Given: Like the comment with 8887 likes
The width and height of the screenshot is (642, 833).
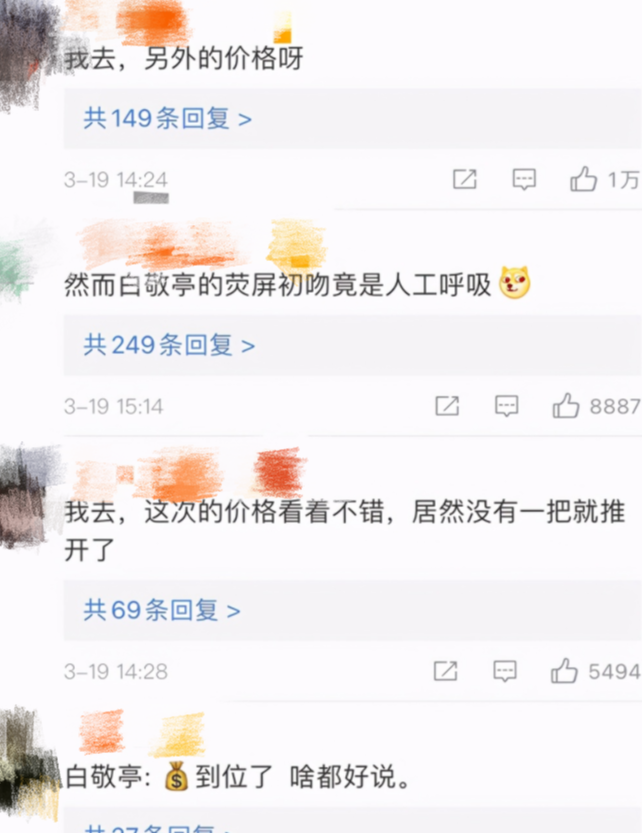Looking at the screenshot, I should [566, 406].
